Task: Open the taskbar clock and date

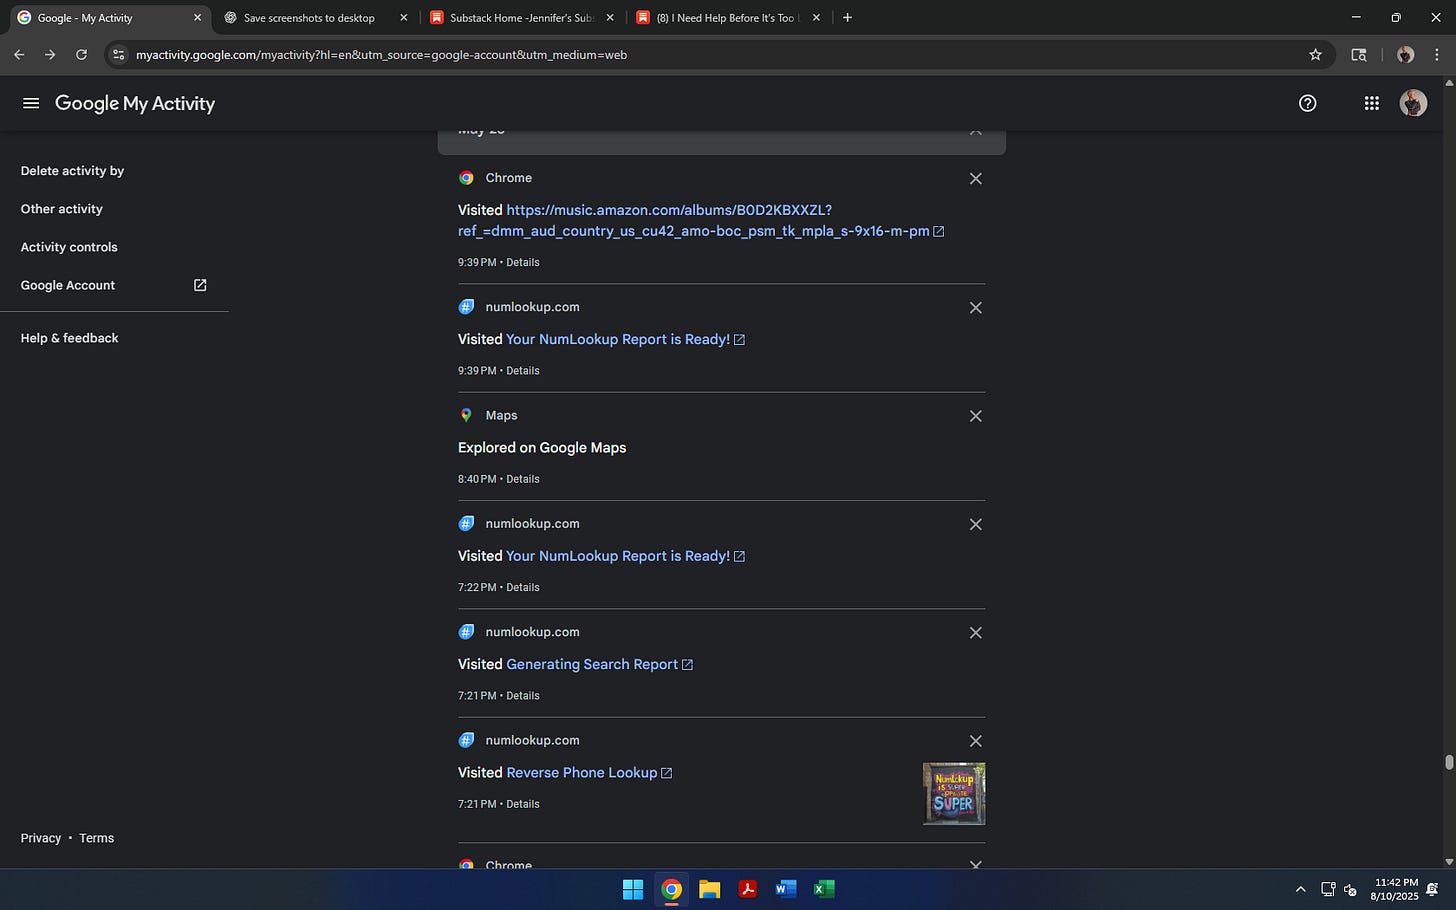Action: point(1396,889)
